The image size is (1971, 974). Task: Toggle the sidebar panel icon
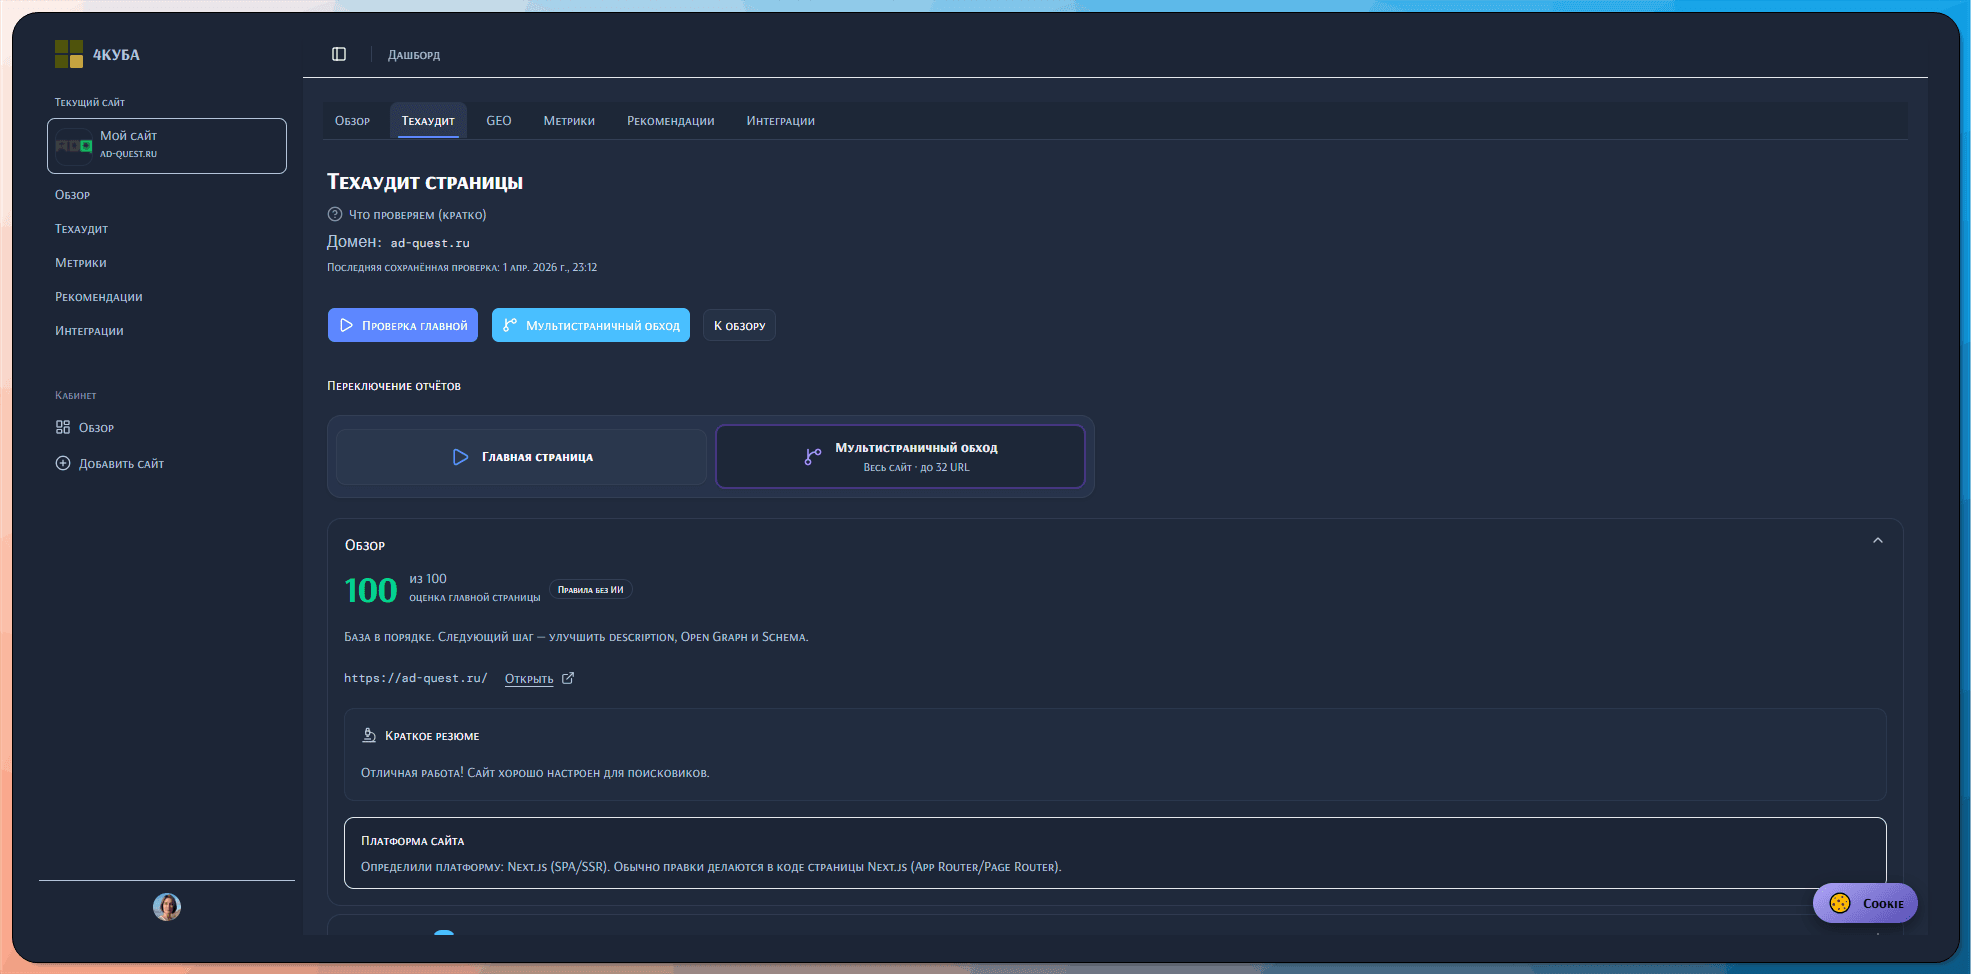[x=339, y=54]
